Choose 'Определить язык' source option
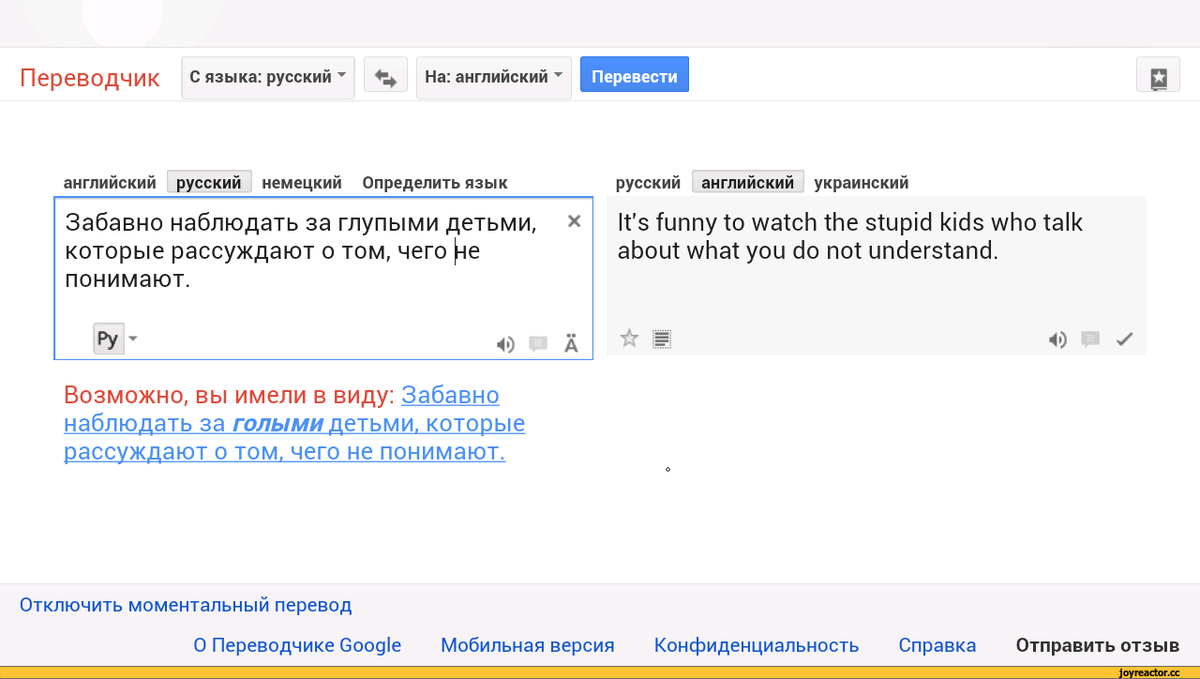 point(435,183)
